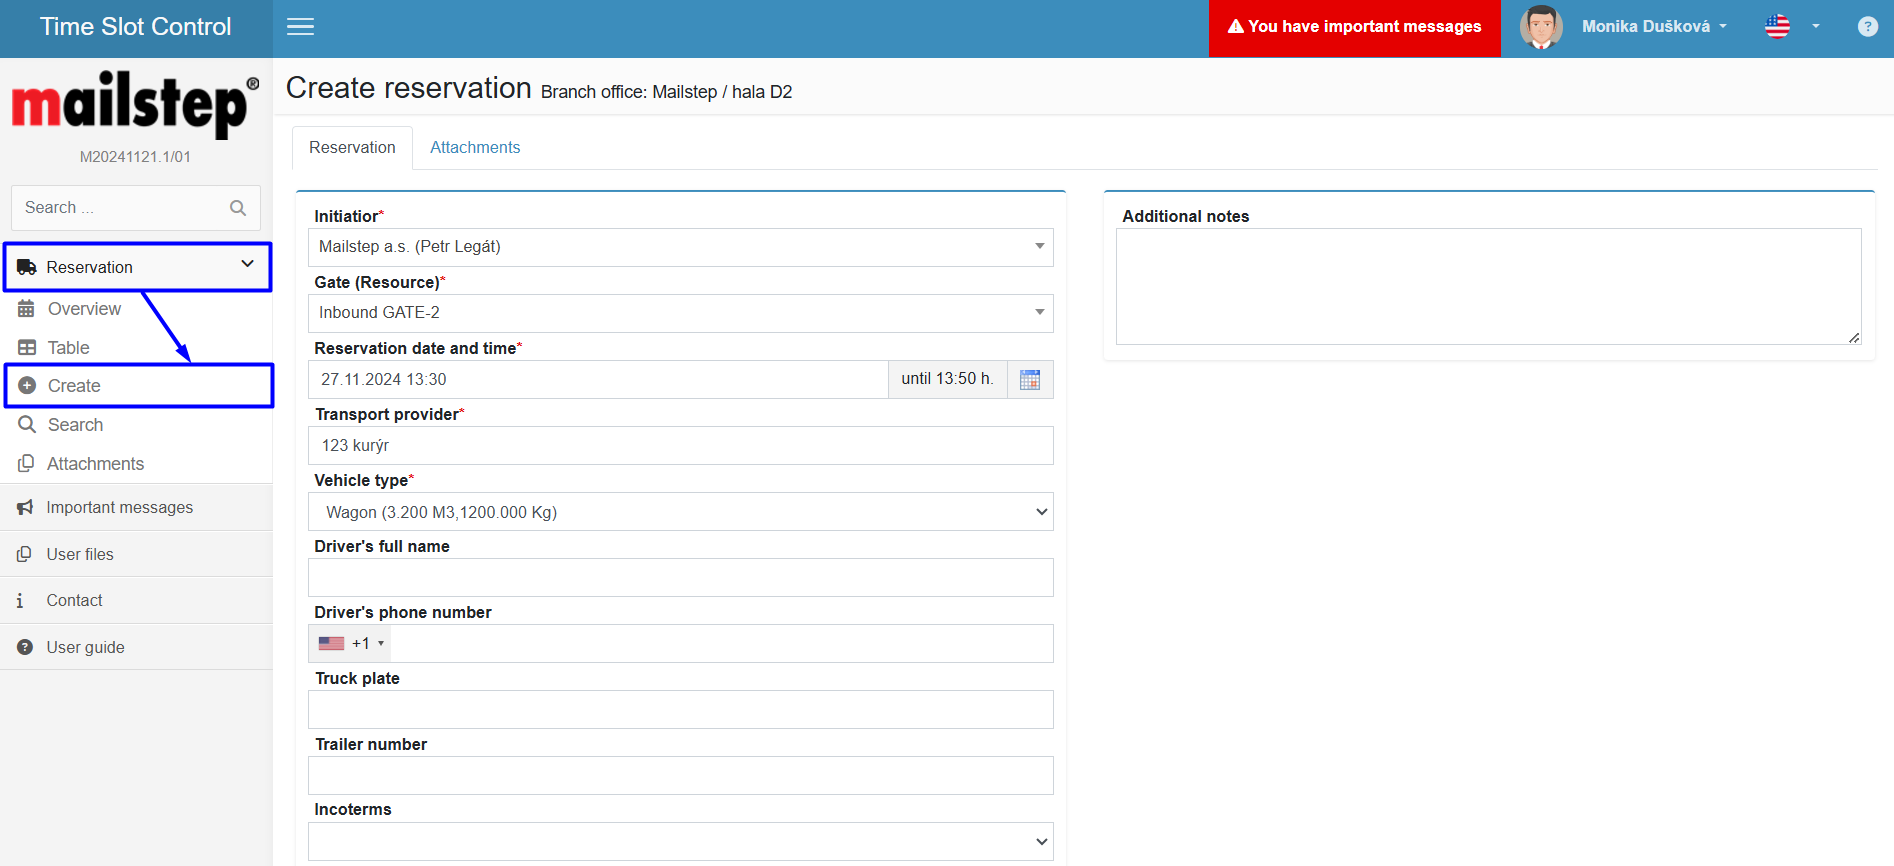Expand the Initiator dropdown

coord(680,247)
